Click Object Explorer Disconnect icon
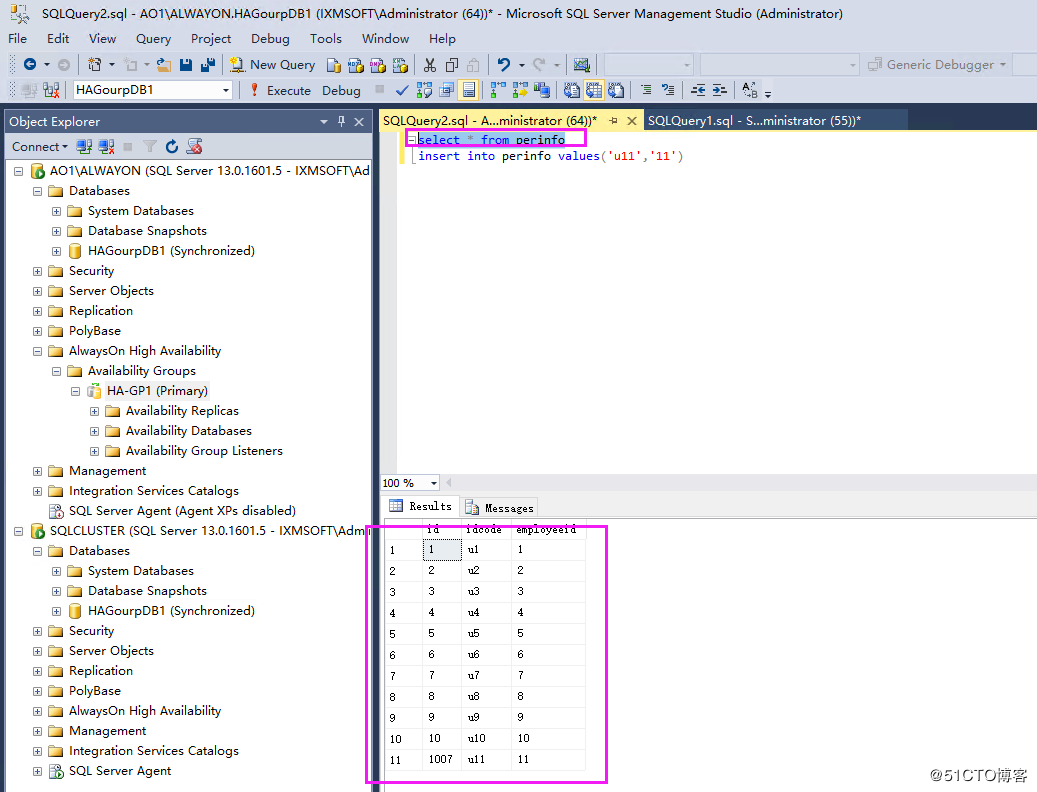This screenshot has width=1037, height=792. 106,147
